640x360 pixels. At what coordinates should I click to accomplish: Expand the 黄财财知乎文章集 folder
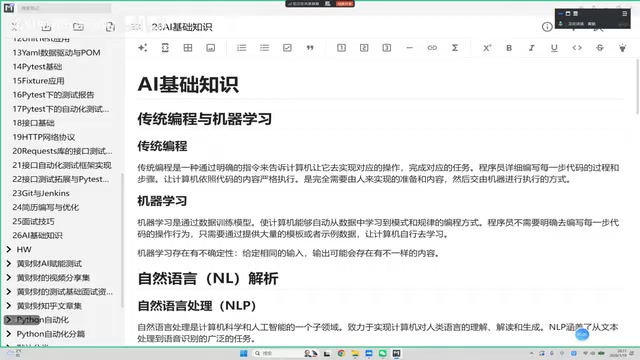(x=9, y=305)
